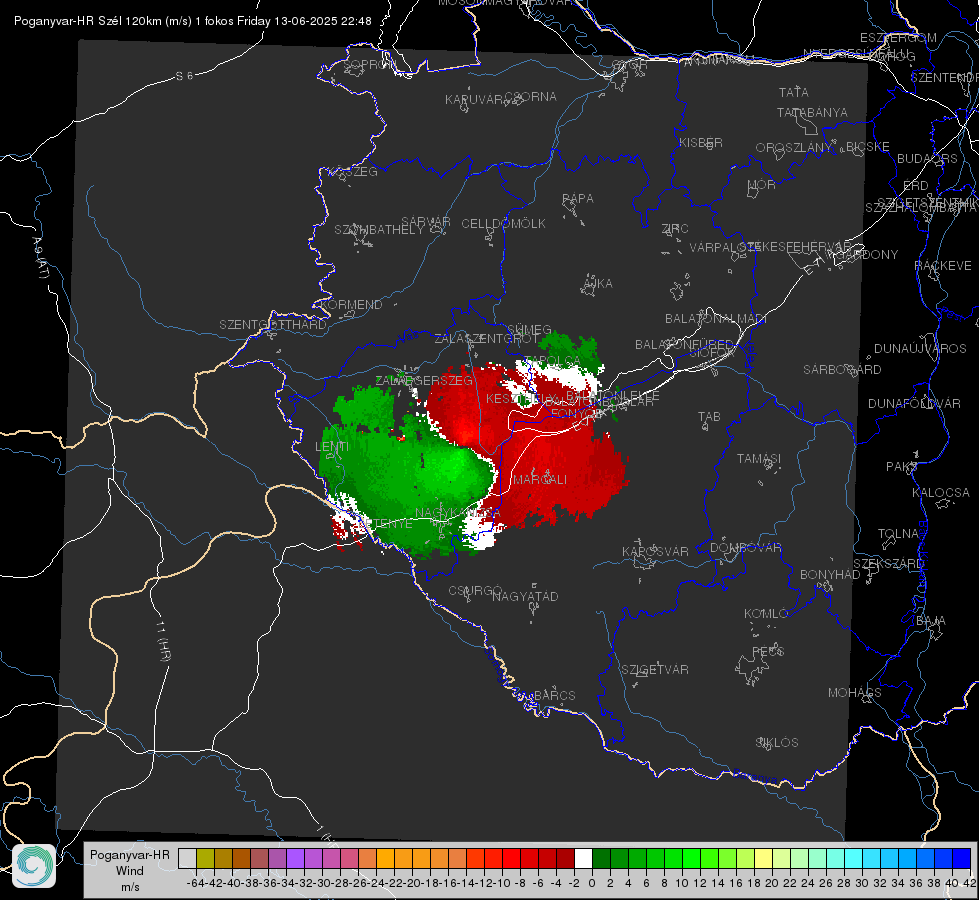The image size is (979, 900).
Task: Click the KOMLO city label
Action: (765, 614)
